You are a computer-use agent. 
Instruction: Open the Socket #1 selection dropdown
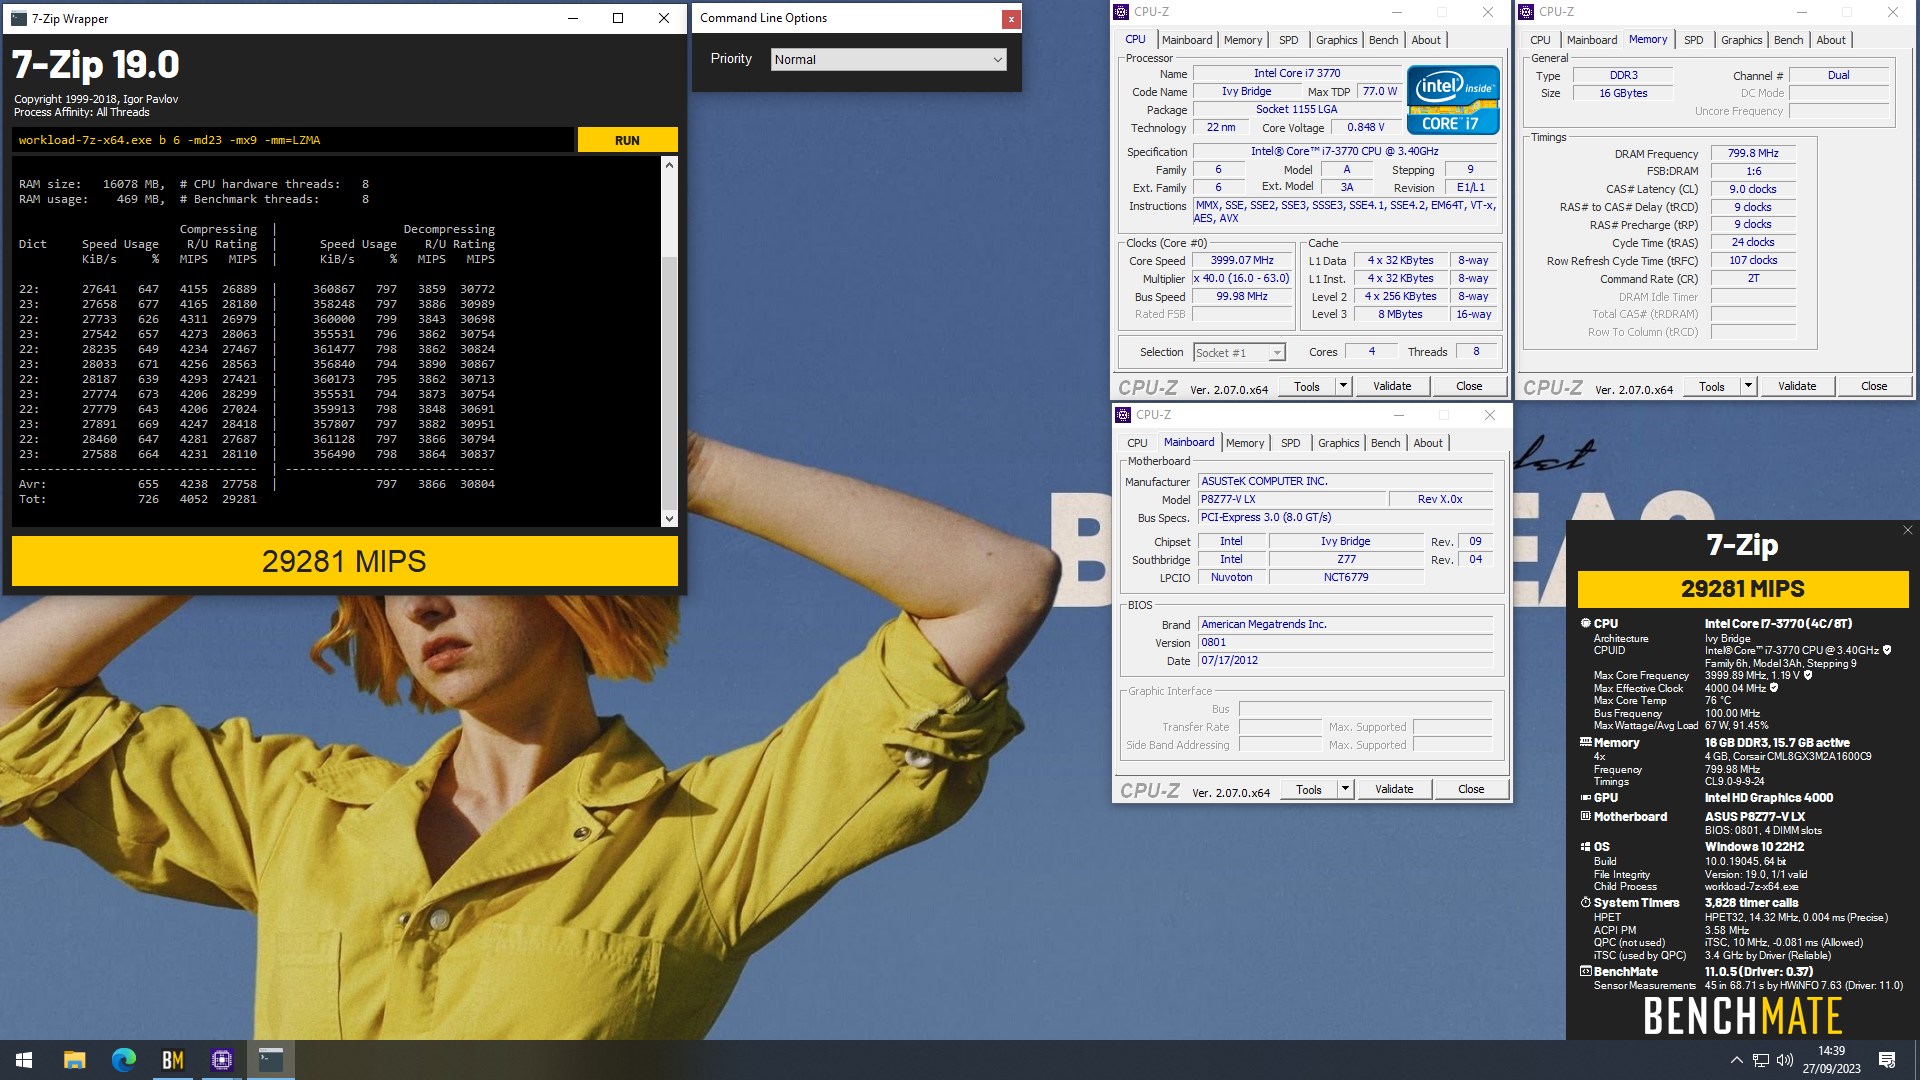tap(1239, 353)
